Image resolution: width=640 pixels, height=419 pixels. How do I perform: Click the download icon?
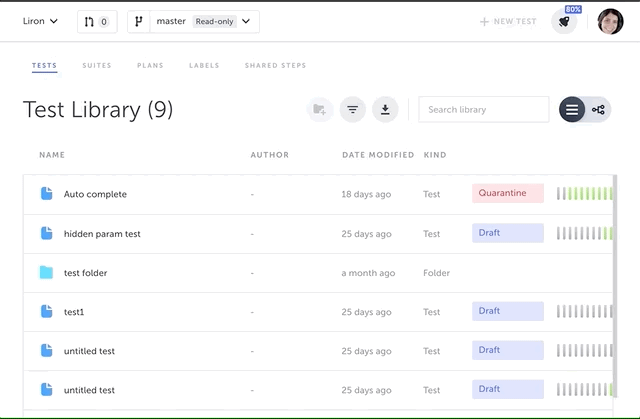[385, 109]
